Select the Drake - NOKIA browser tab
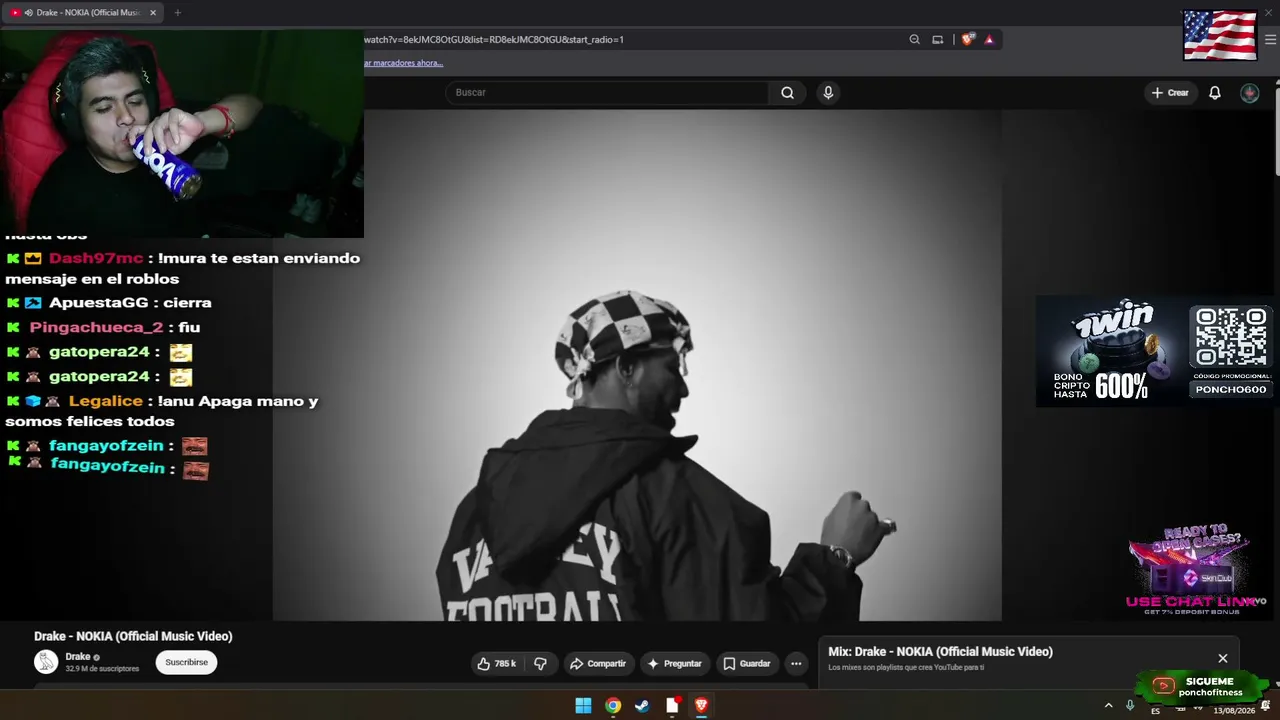The width and height of the screenshot is (1280, 720). [83, 13]
